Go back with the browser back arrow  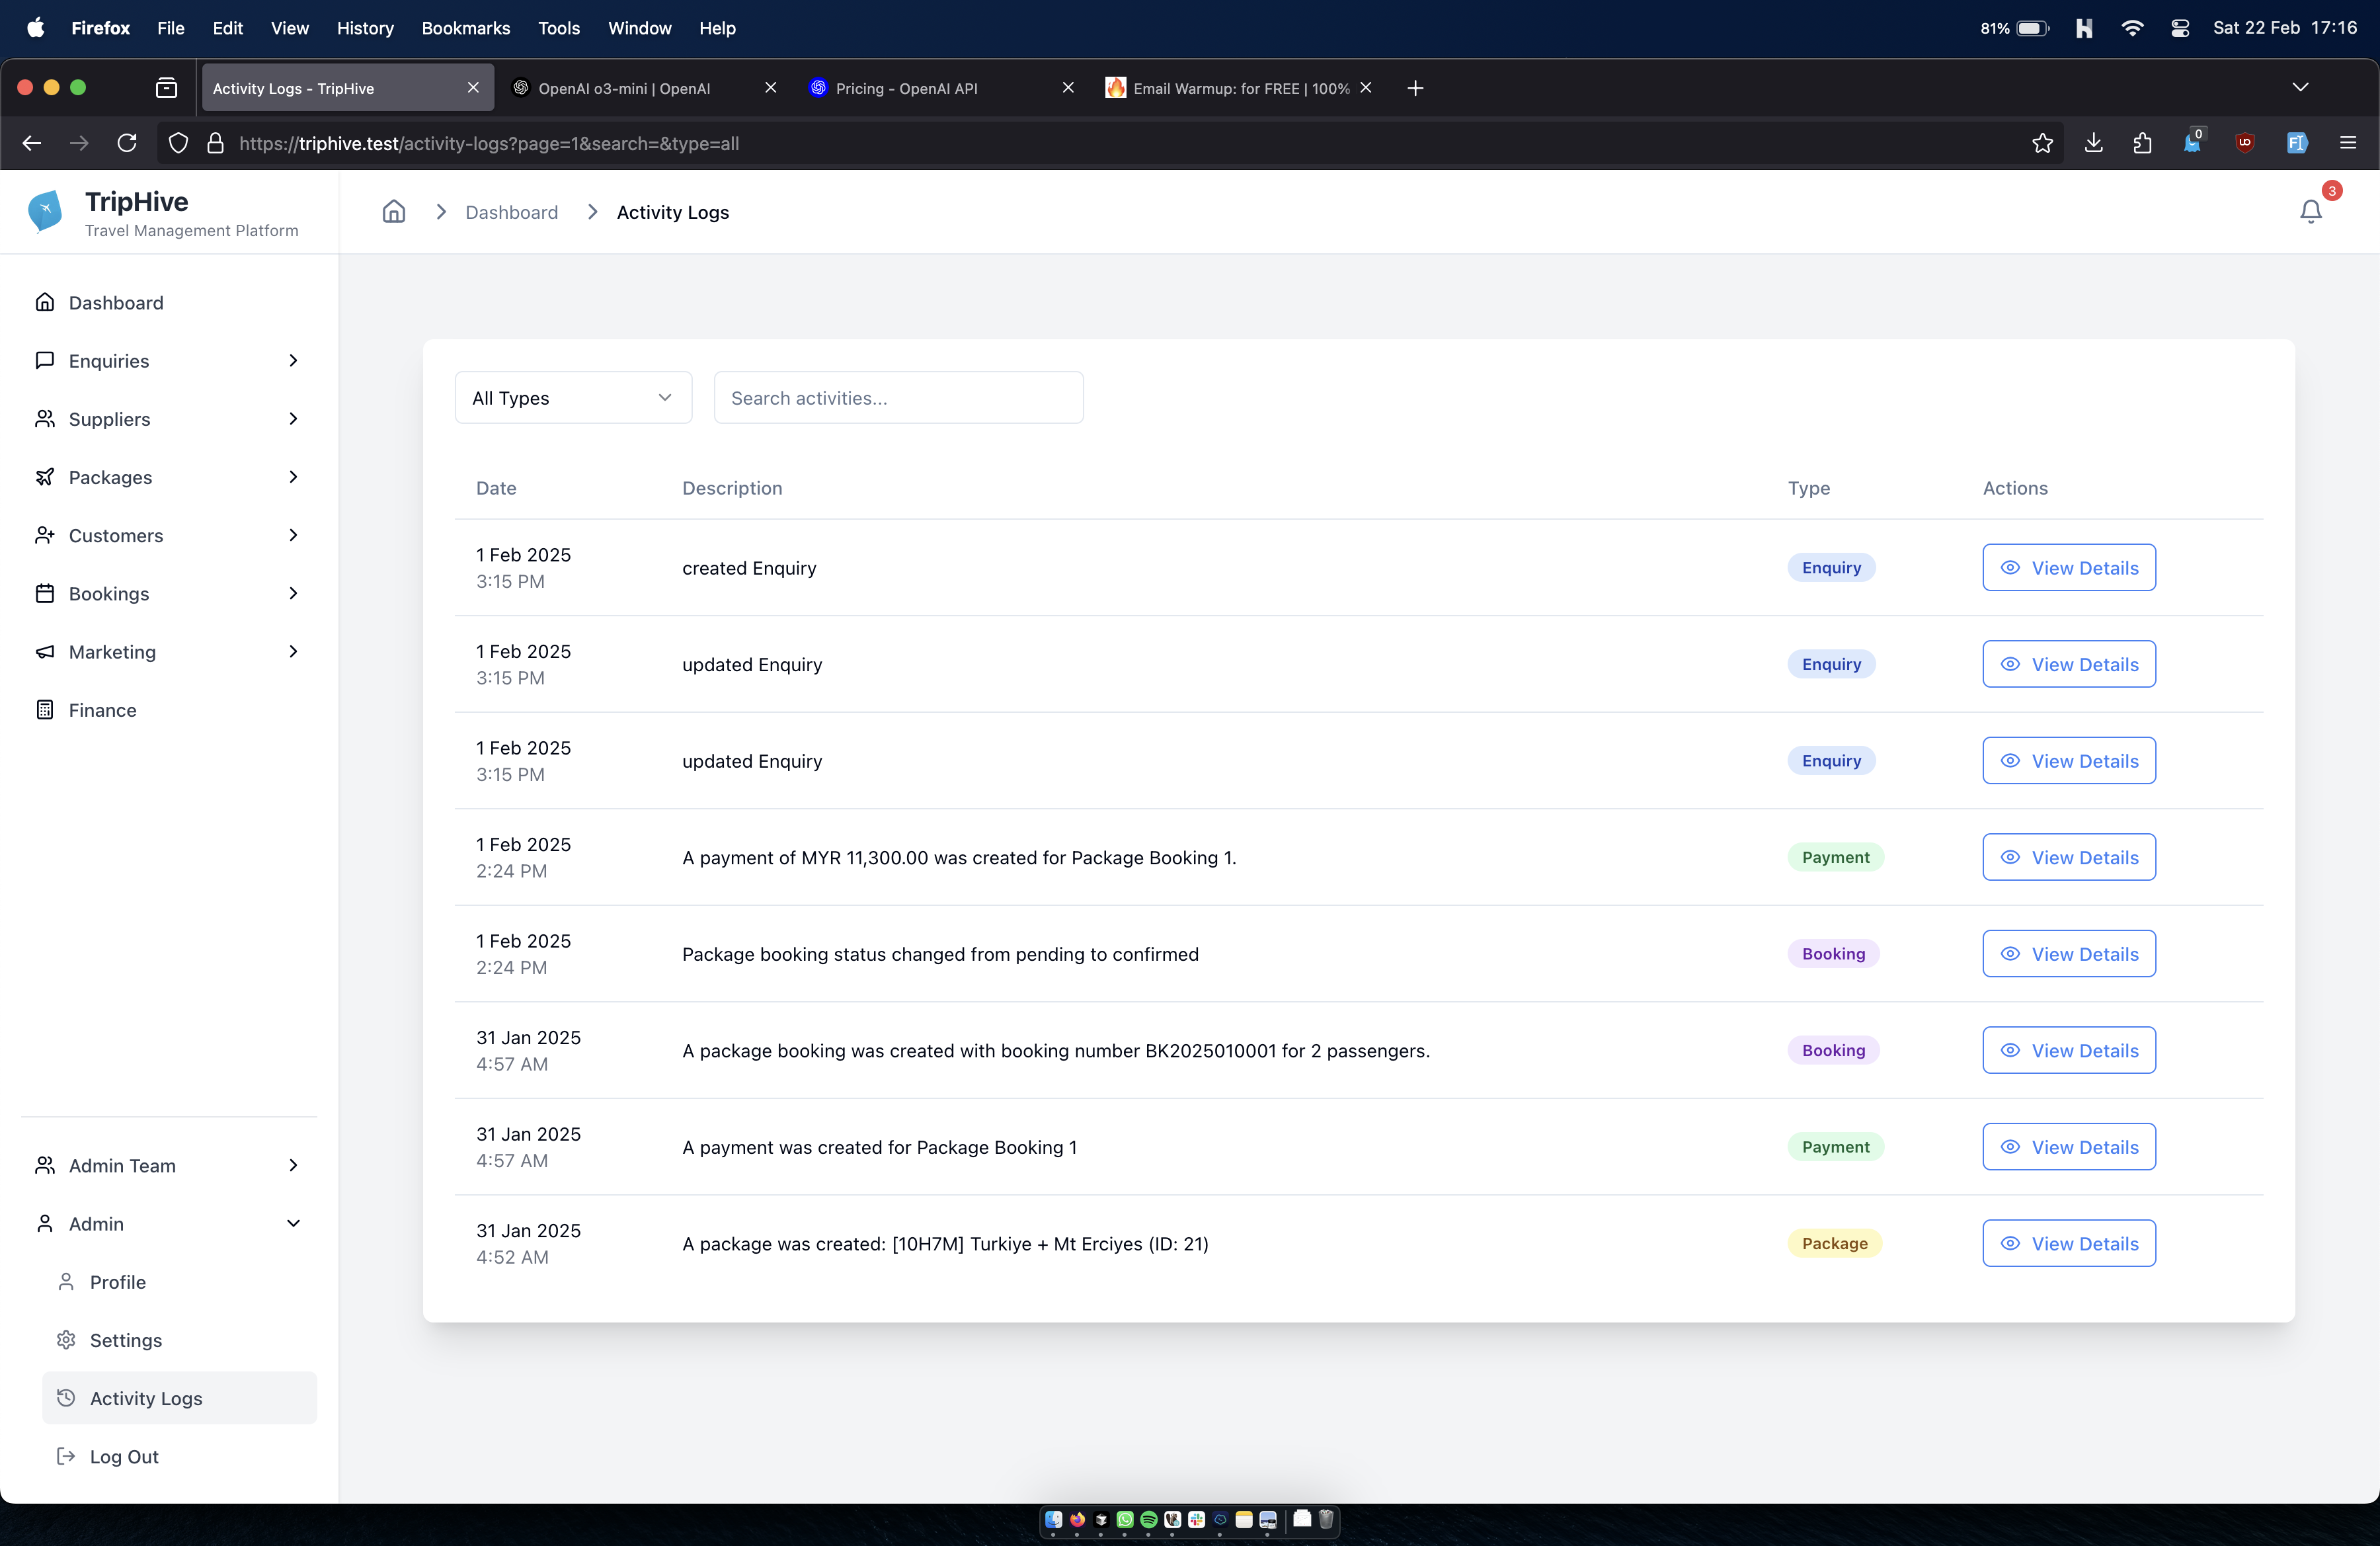click(32, 143)
